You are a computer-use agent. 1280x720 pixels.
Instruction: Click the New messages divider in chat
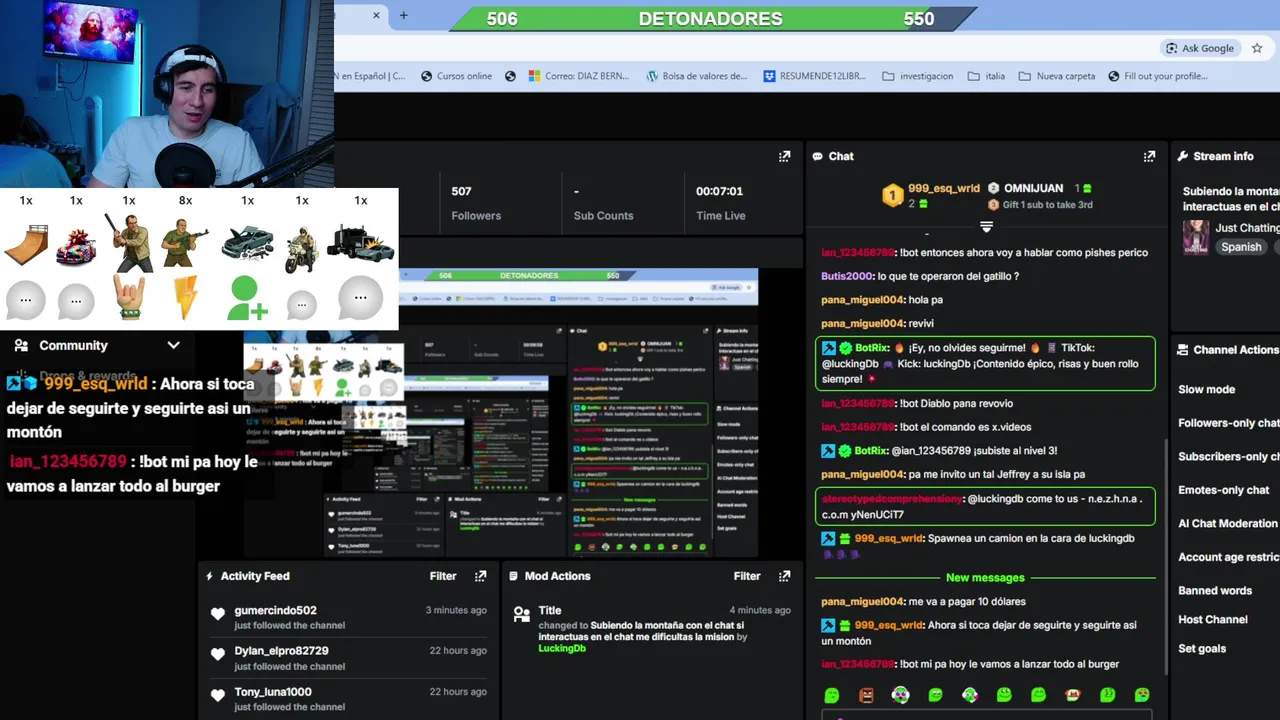[985, 578]
